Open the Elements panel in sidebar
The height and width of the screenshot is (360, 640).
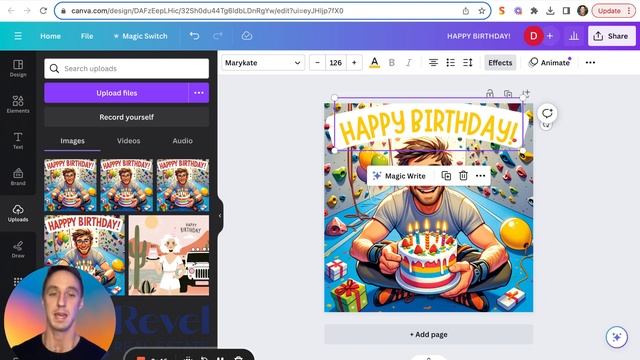point(18,104)
